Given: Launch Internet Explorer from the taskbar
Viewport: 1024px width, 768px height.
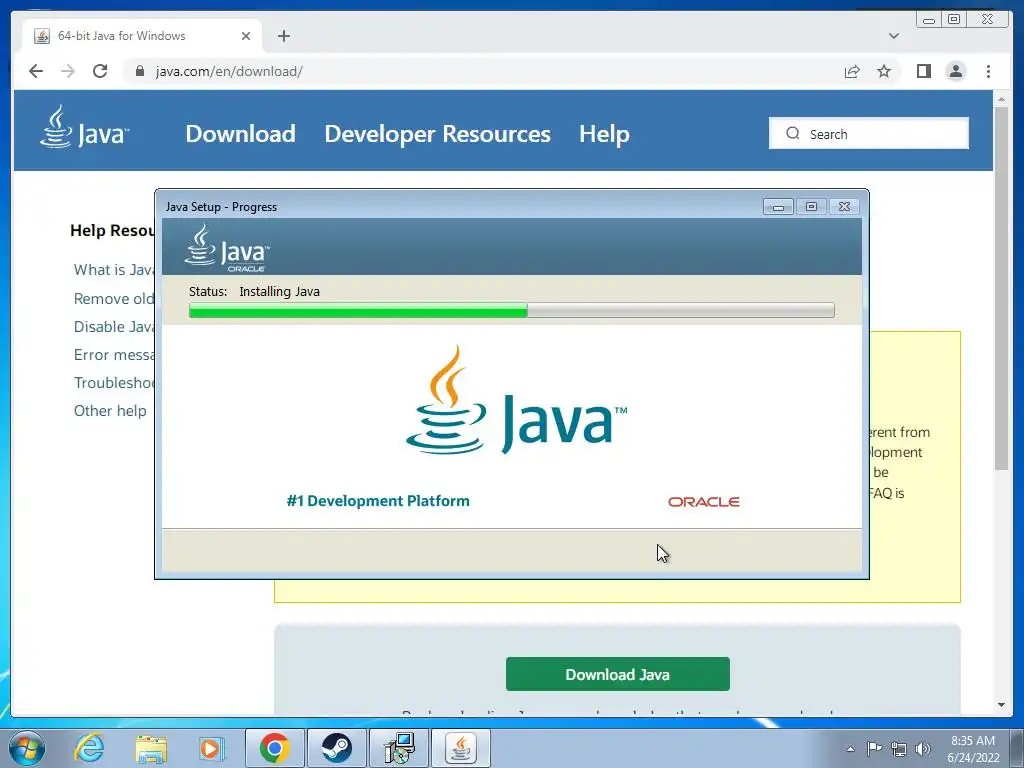Looking at the screenshot, I should coord(89,748).
